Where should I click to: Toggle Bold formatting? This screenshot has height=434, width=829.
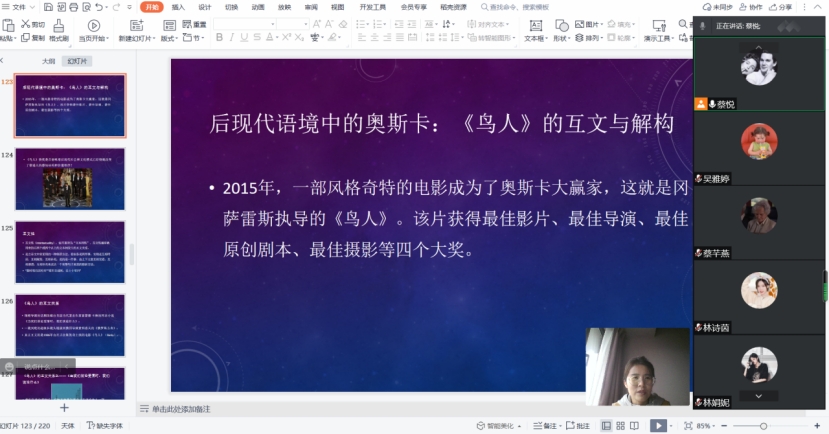coord(219,38)
